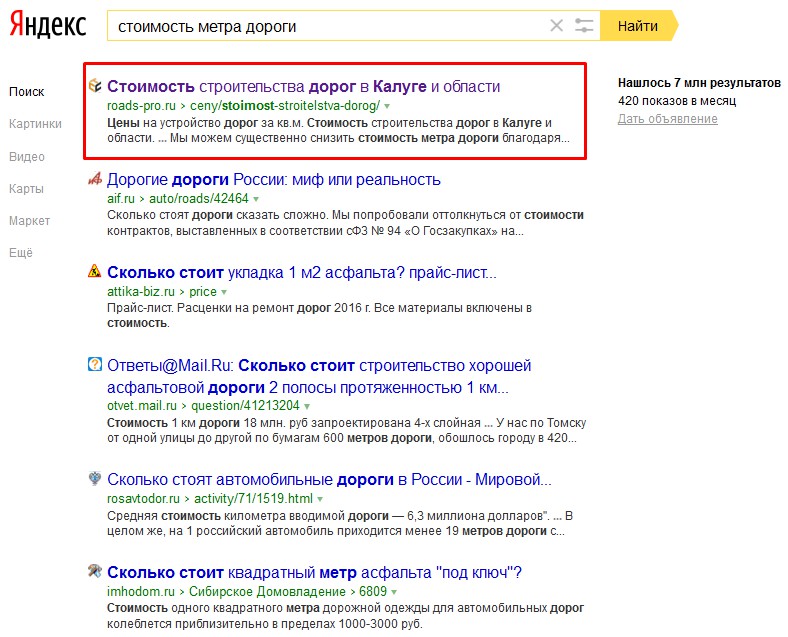Click the rosavtodor.ru favicon
The image size is (788, 637).
point(95,478)
